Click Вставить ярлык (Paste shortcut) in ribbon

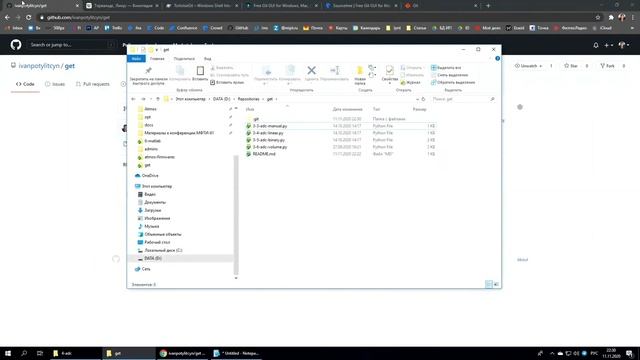(x=227, y=82)
